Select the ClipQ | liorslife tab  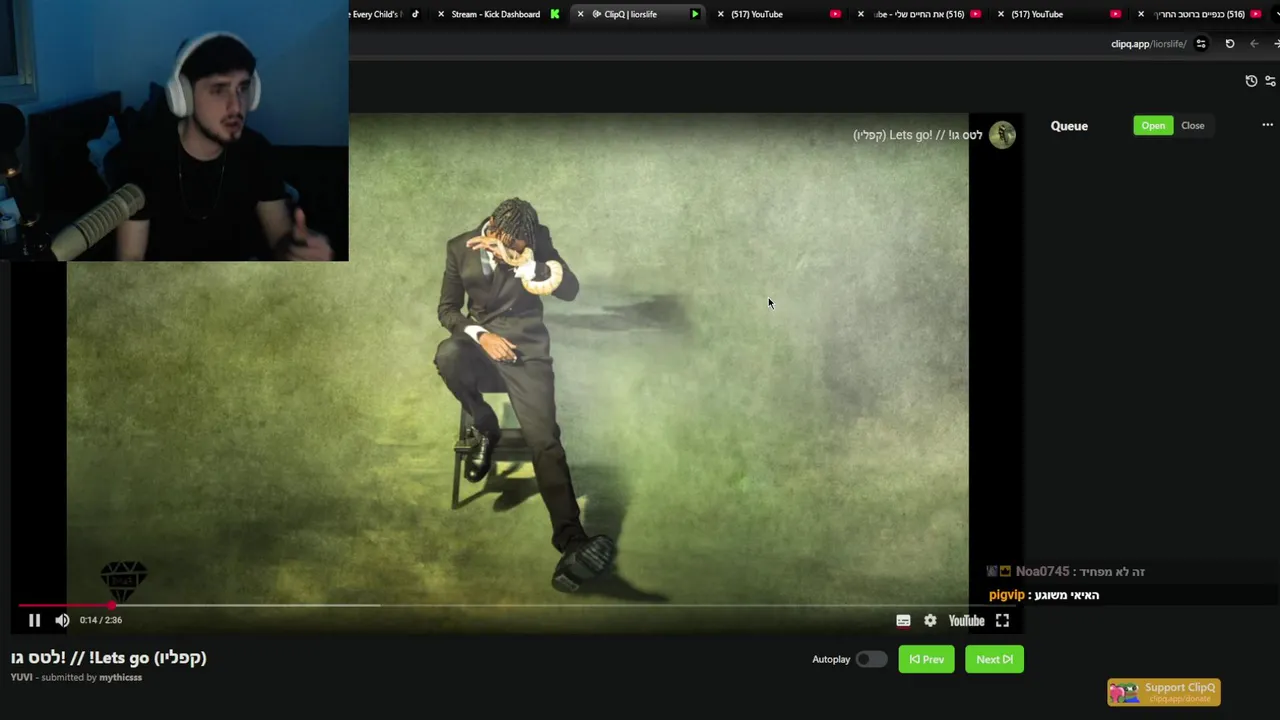(x=640, y=14)
